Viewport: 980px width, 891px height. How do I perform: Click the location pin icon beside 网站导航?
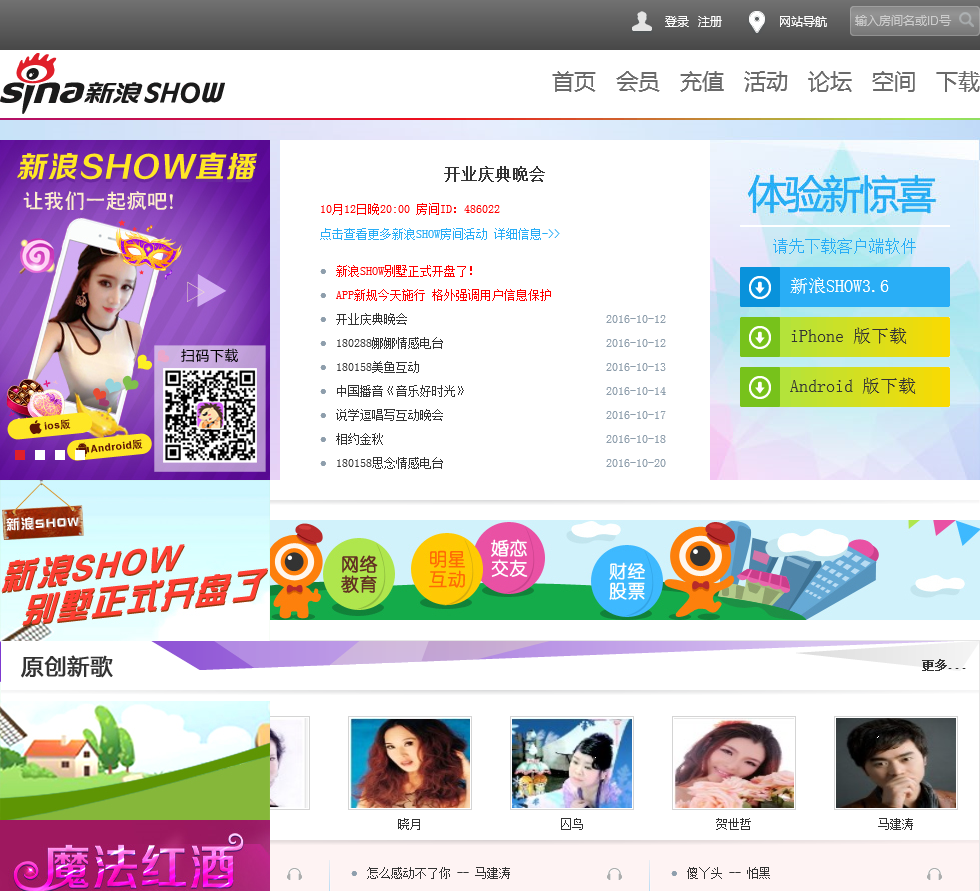coord(757,22)
